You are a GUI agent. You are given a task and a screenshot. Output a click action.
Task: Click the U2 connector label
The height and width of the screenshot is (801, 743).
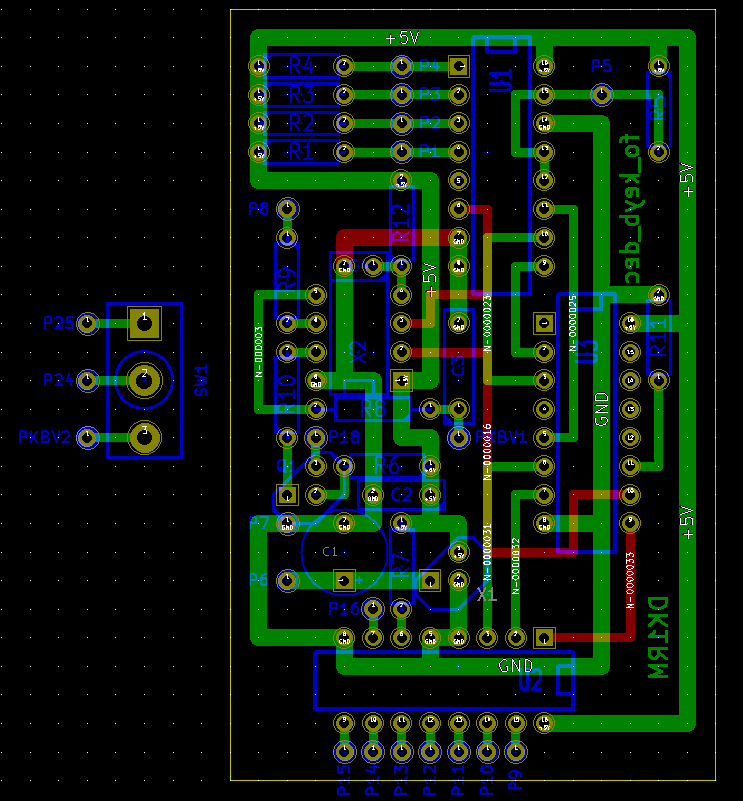(x=531, y=684)
